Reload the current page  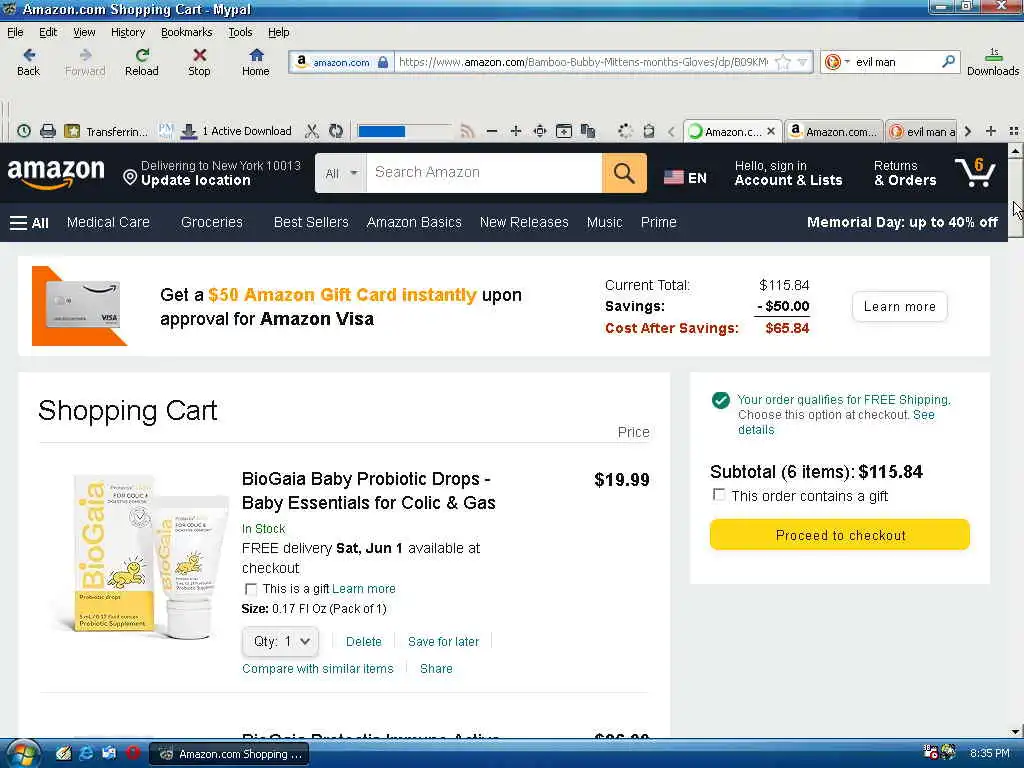pos(142,62)
